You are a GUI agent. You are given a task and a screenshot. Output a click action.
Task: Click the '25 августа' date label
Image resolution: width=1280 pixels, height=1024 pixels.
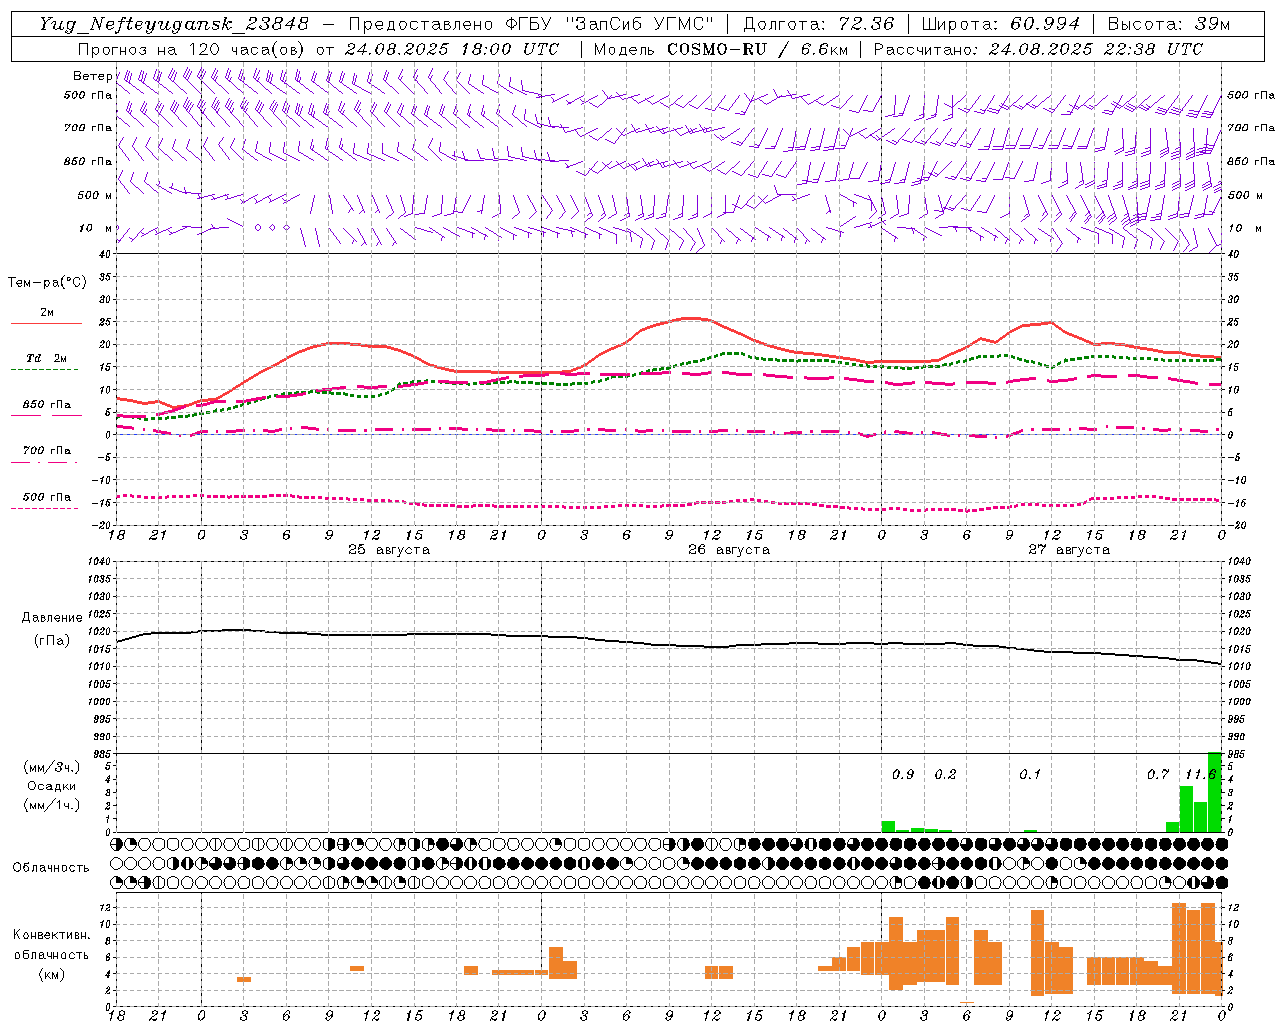(x=389, y=550)
